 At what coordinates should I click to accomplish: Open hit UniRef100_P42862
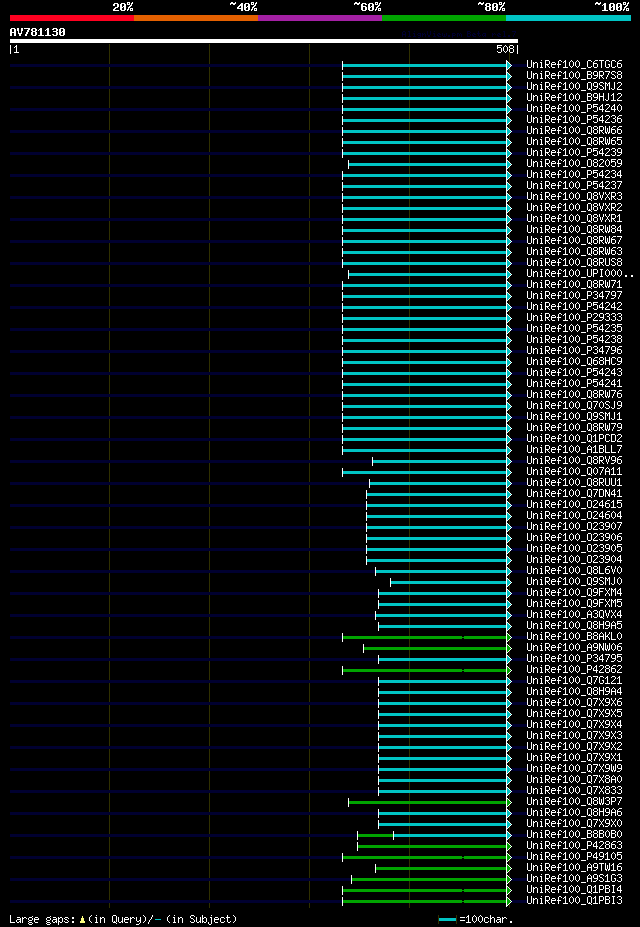pyautogui.click(x=574, y=670)
